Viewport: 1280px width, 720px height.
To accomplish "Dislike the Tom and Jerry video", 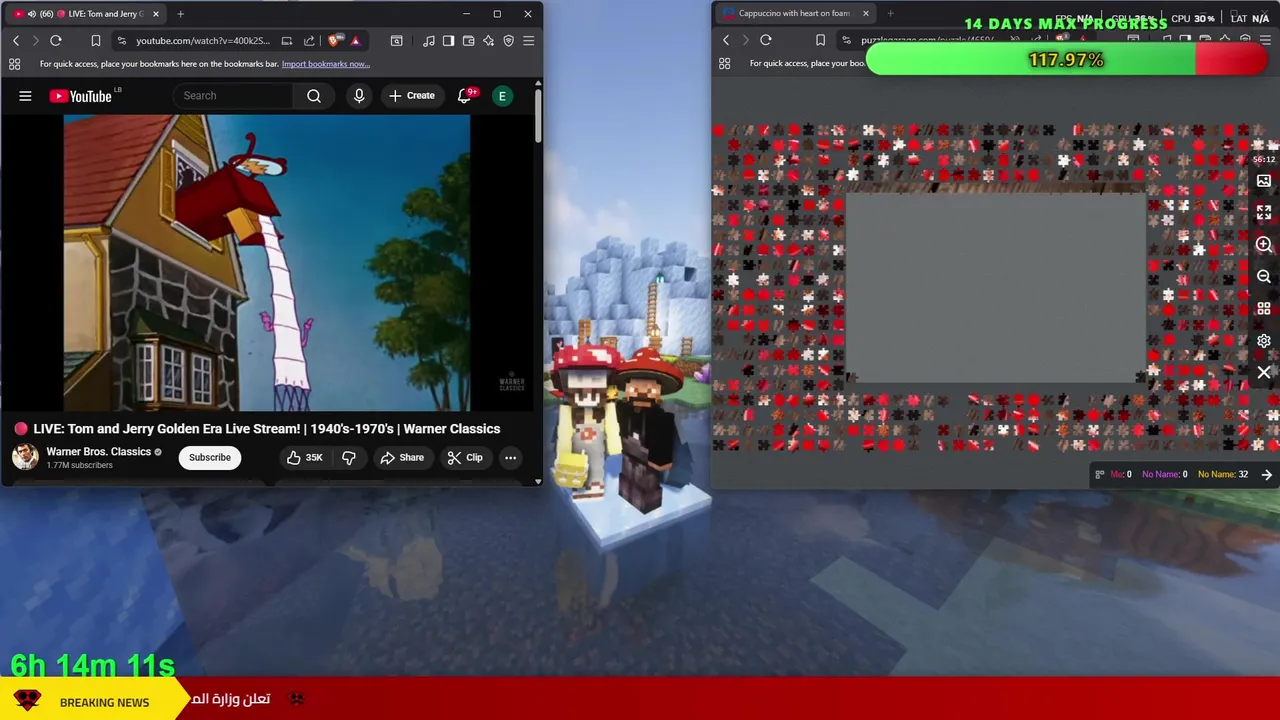I will tap(349, 457).
